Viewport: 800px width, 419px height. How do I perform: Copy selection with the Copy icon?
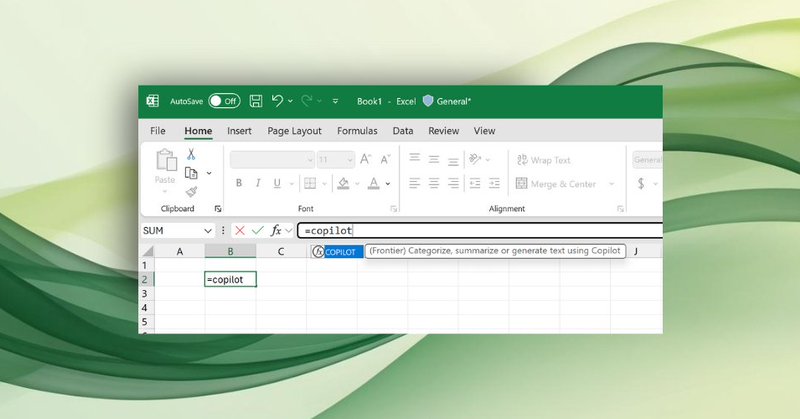[x=191, y=173]
